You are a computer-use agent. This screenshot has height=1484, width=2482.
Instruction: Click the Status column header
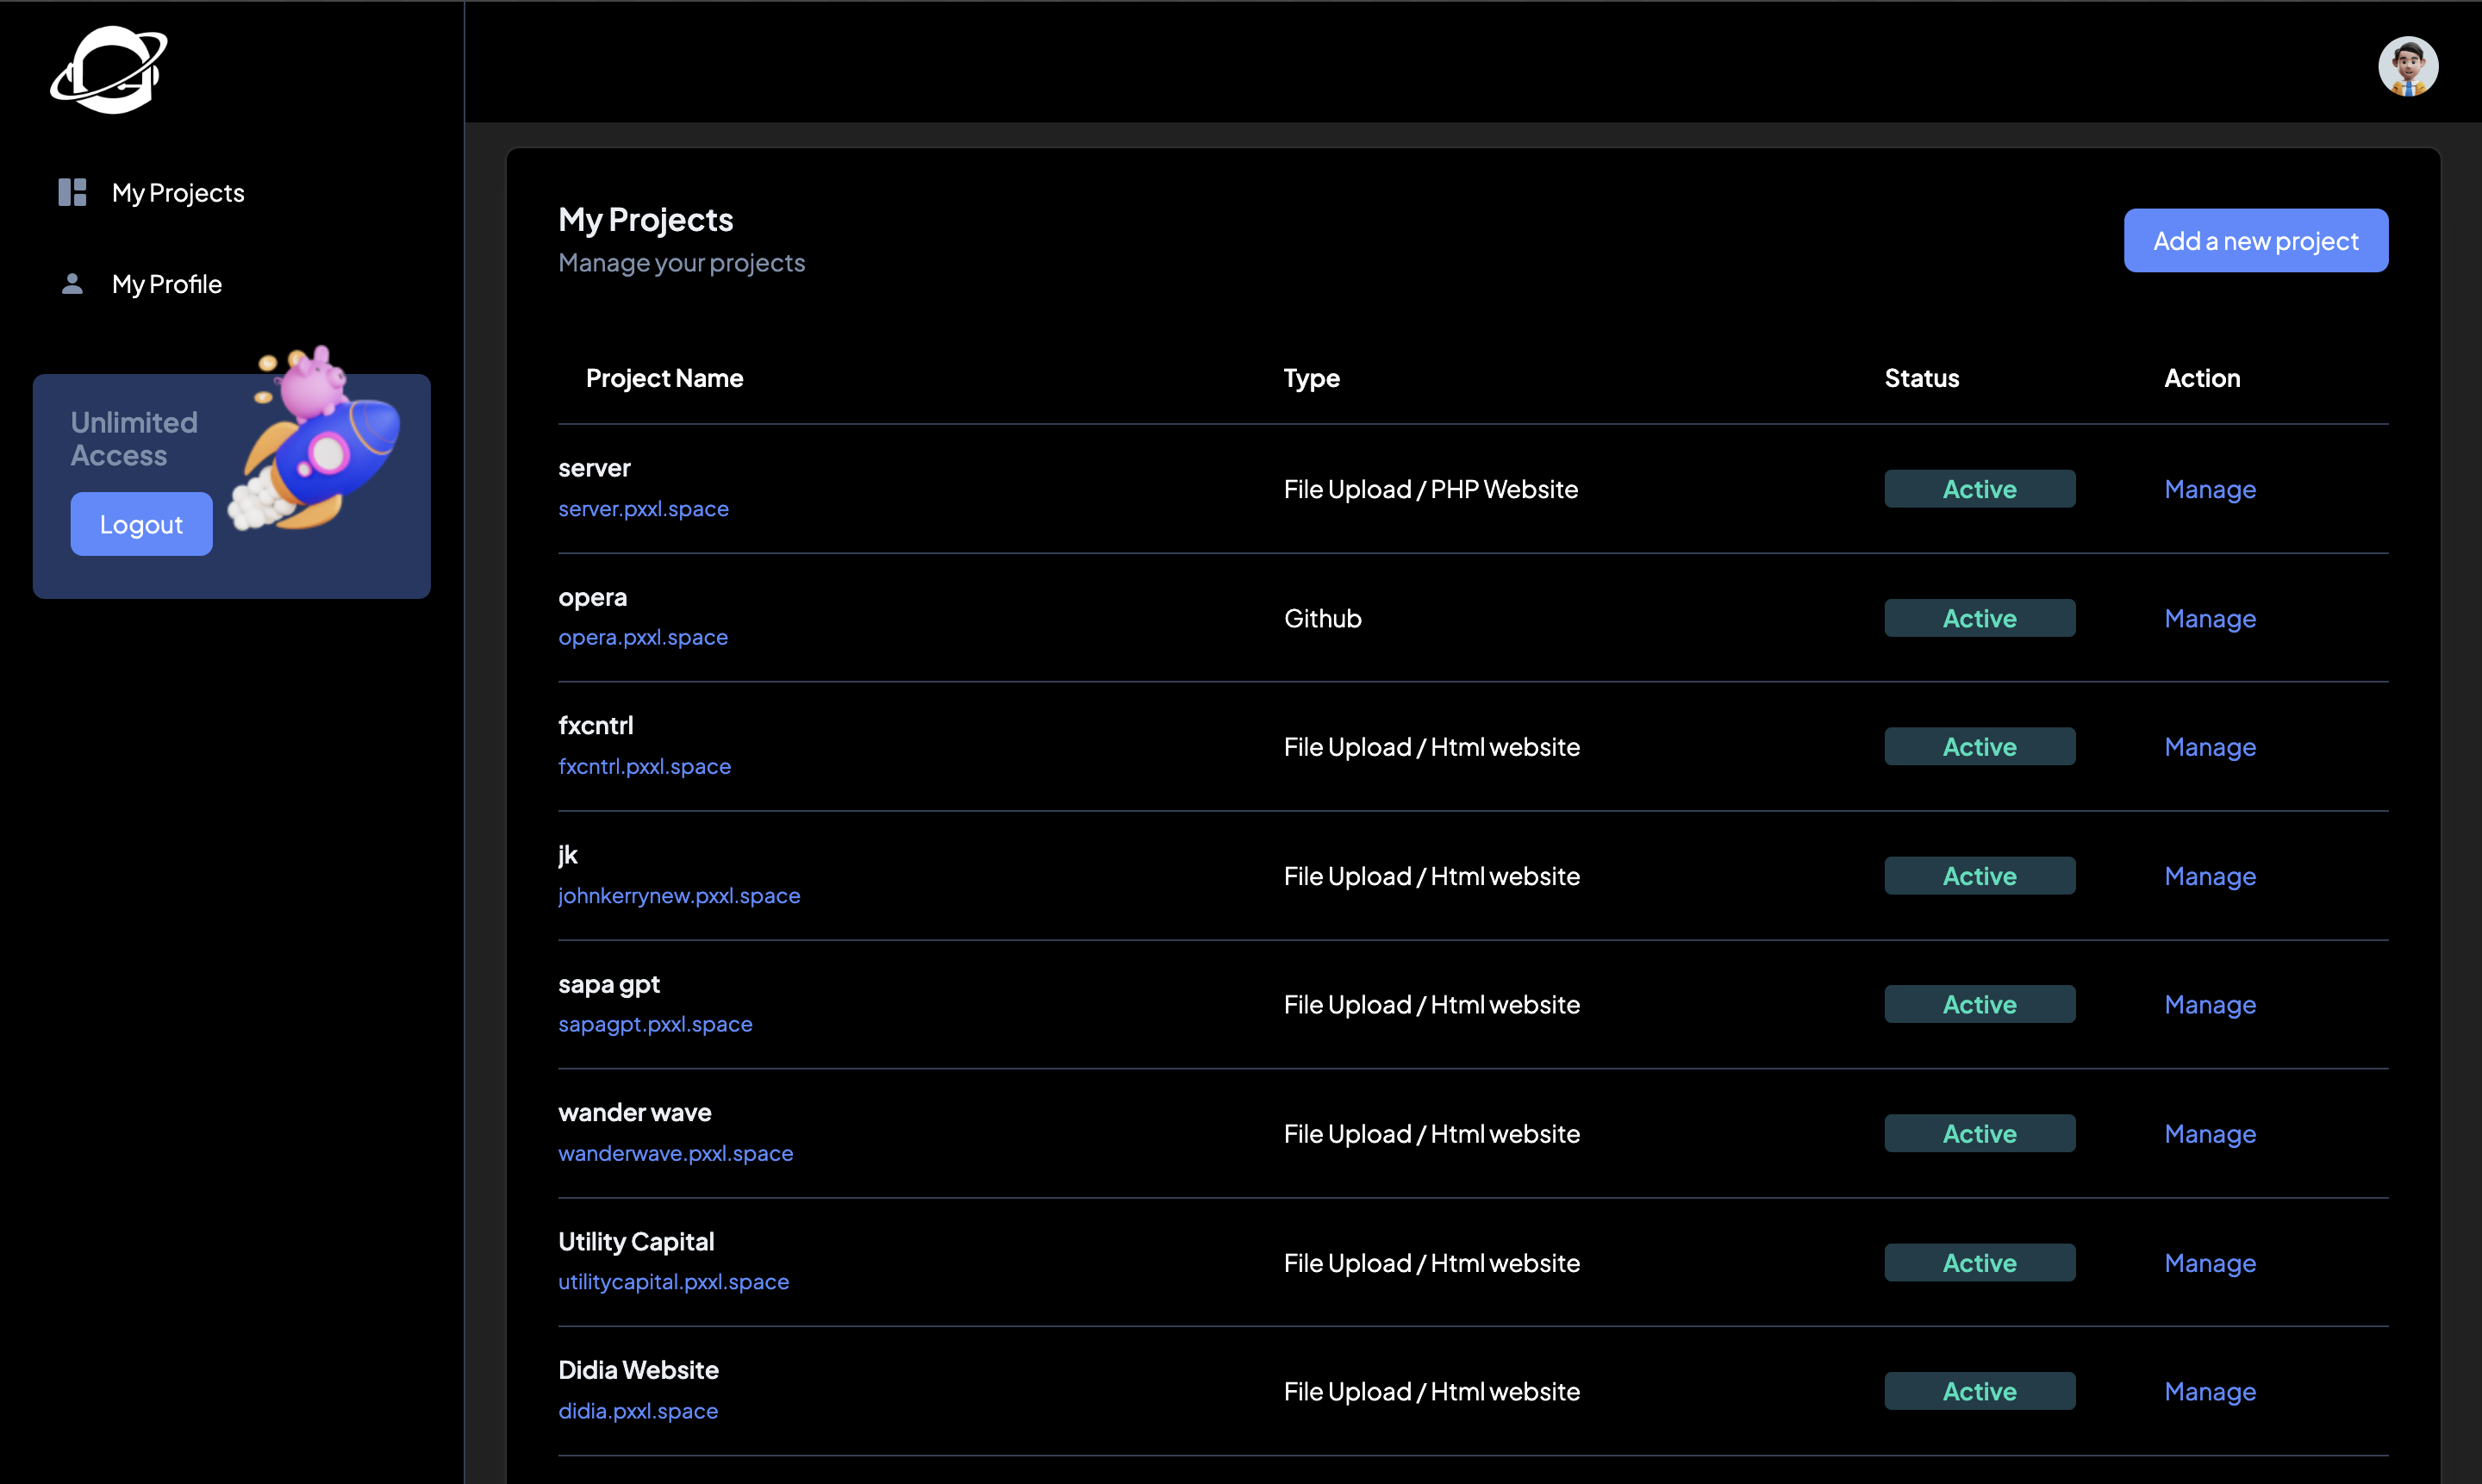coord(1921,378)
